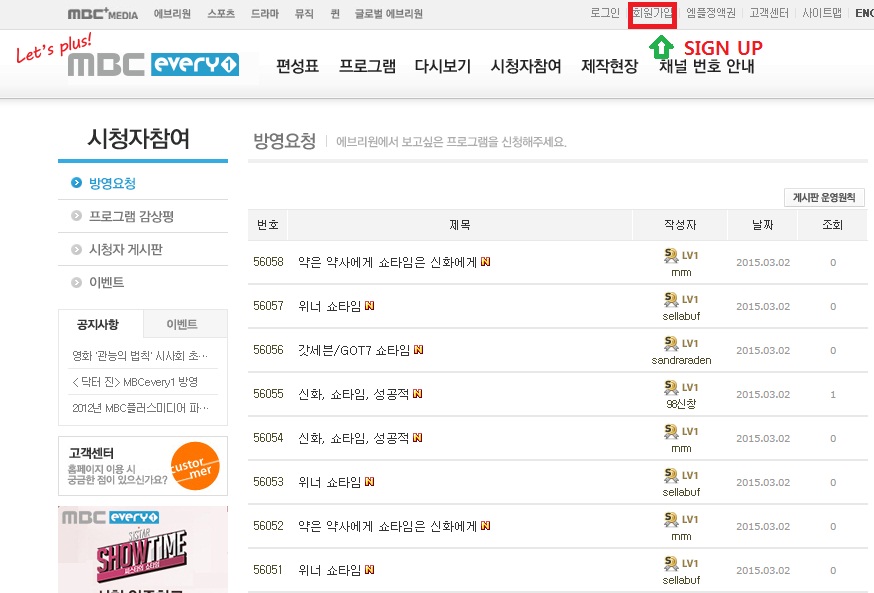Click the LV1 level icon for post 56057
Screen dimensions: 874x593
pos(681,299)
